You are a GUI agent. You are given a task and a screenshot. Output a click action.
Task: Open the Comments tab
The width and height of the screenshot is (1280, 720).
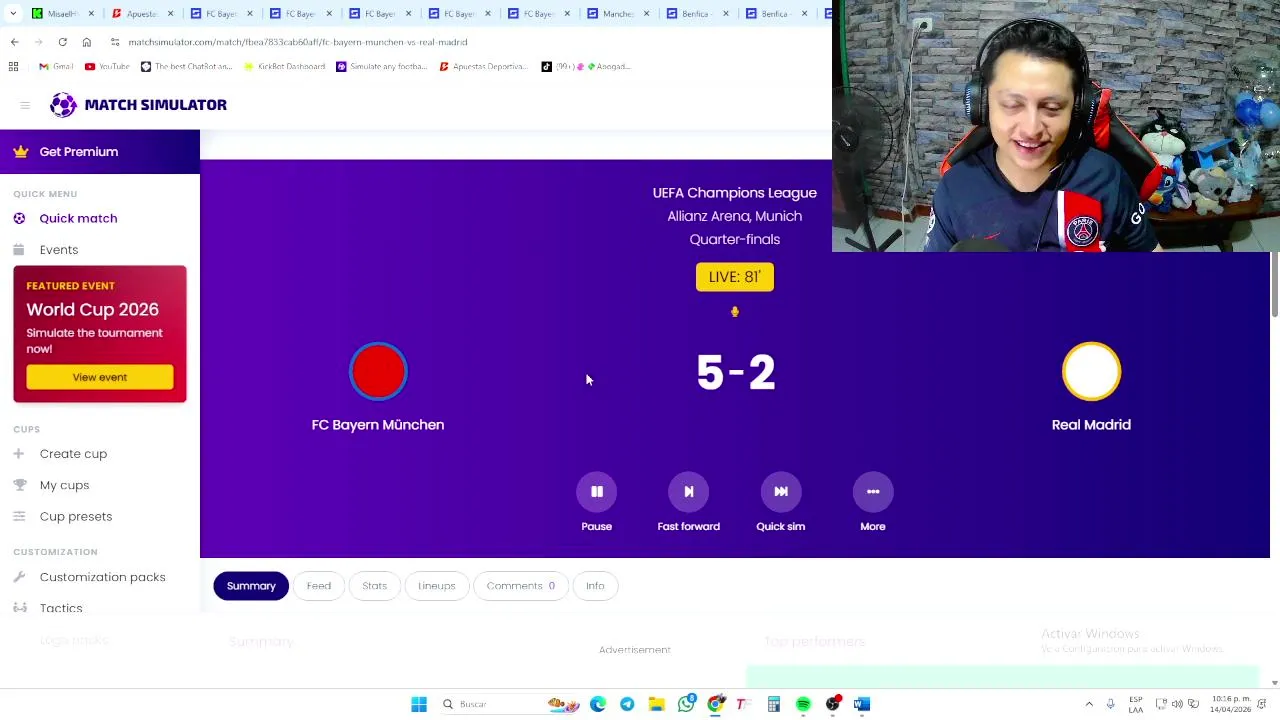(x=521, y=586)
